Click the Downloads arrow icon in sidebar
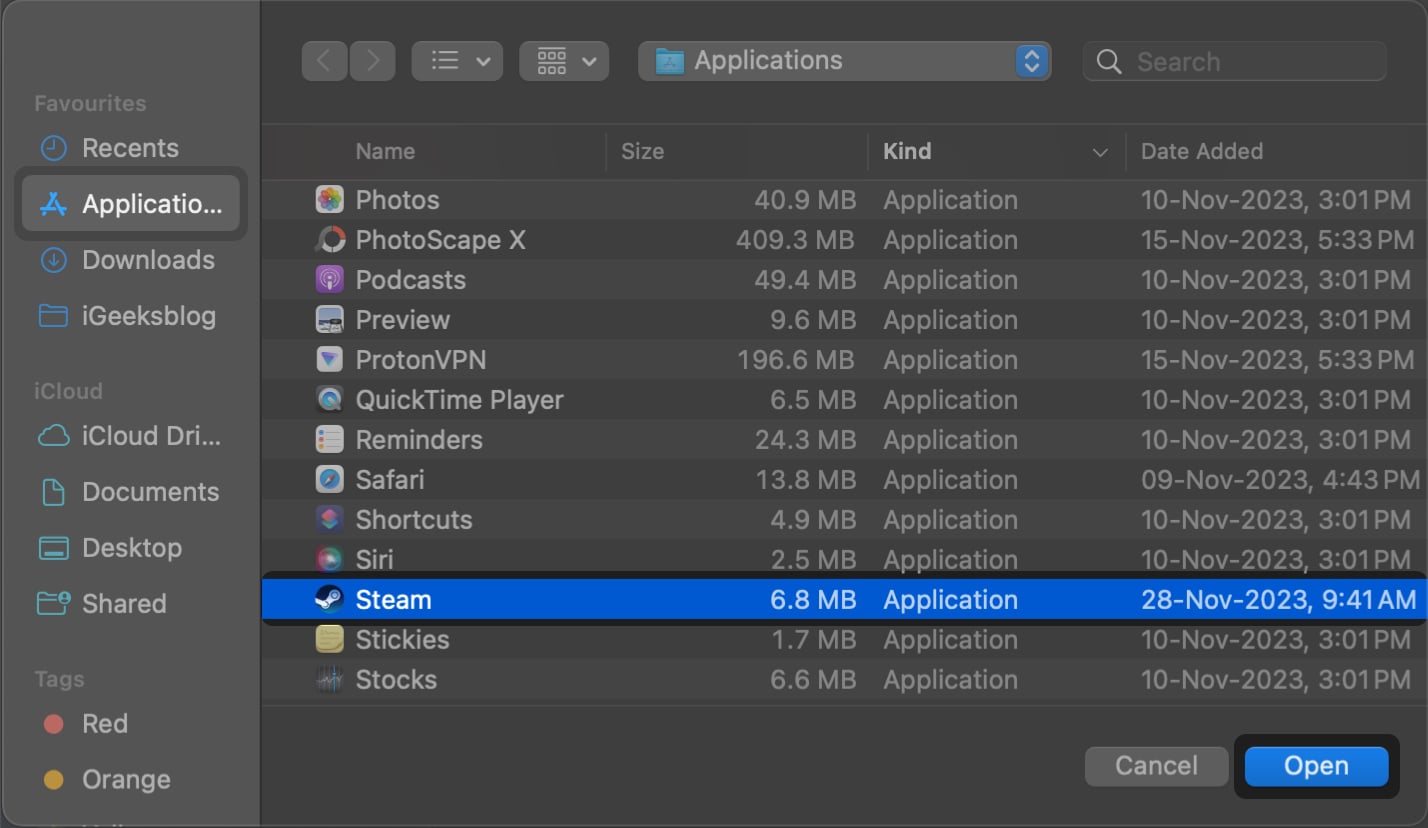The height and width of the screenshot is (828, 1428). tap(53, 260)
